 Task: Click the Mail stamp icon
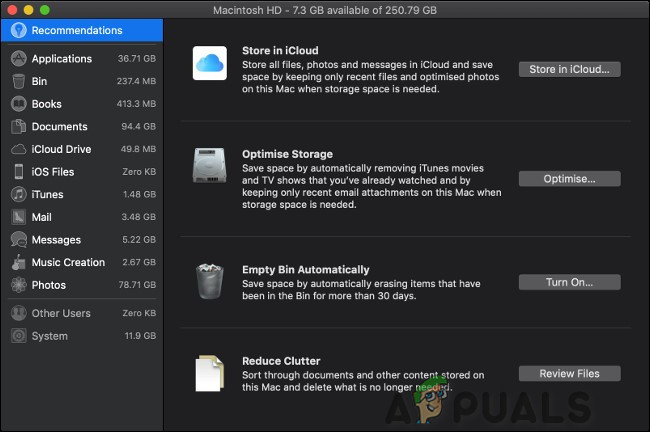click(18, 217)
